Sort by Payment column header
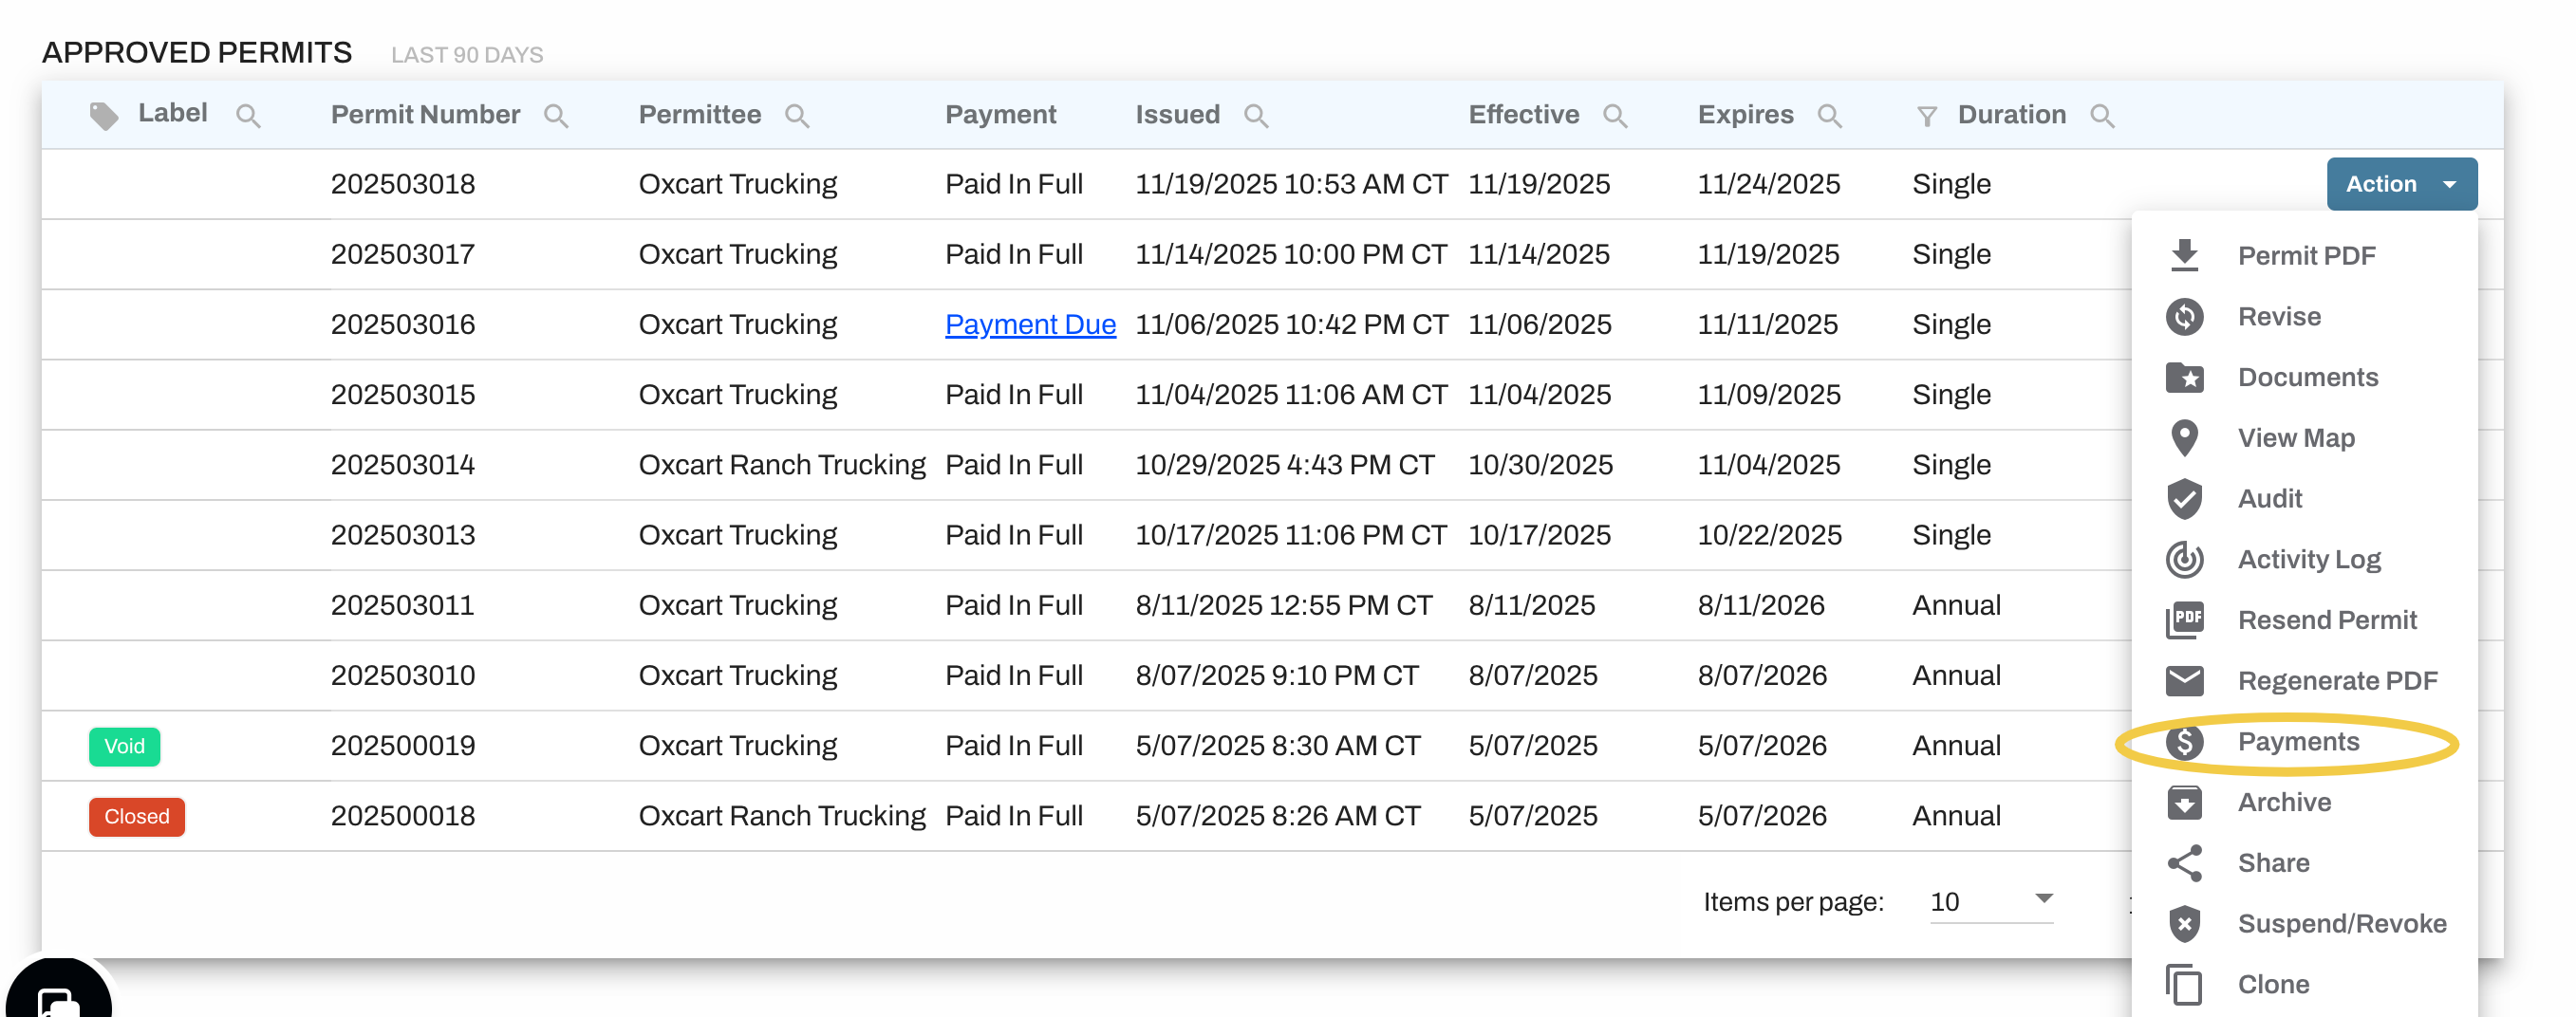 coord(1000,115)
